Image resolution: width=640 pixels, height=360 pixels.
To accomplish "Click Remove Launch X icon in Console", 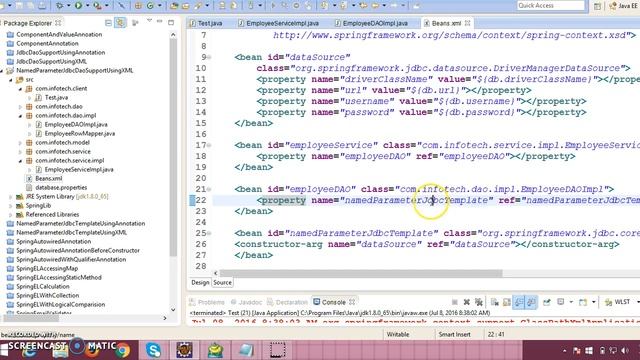I will click(x=467, y=302).
